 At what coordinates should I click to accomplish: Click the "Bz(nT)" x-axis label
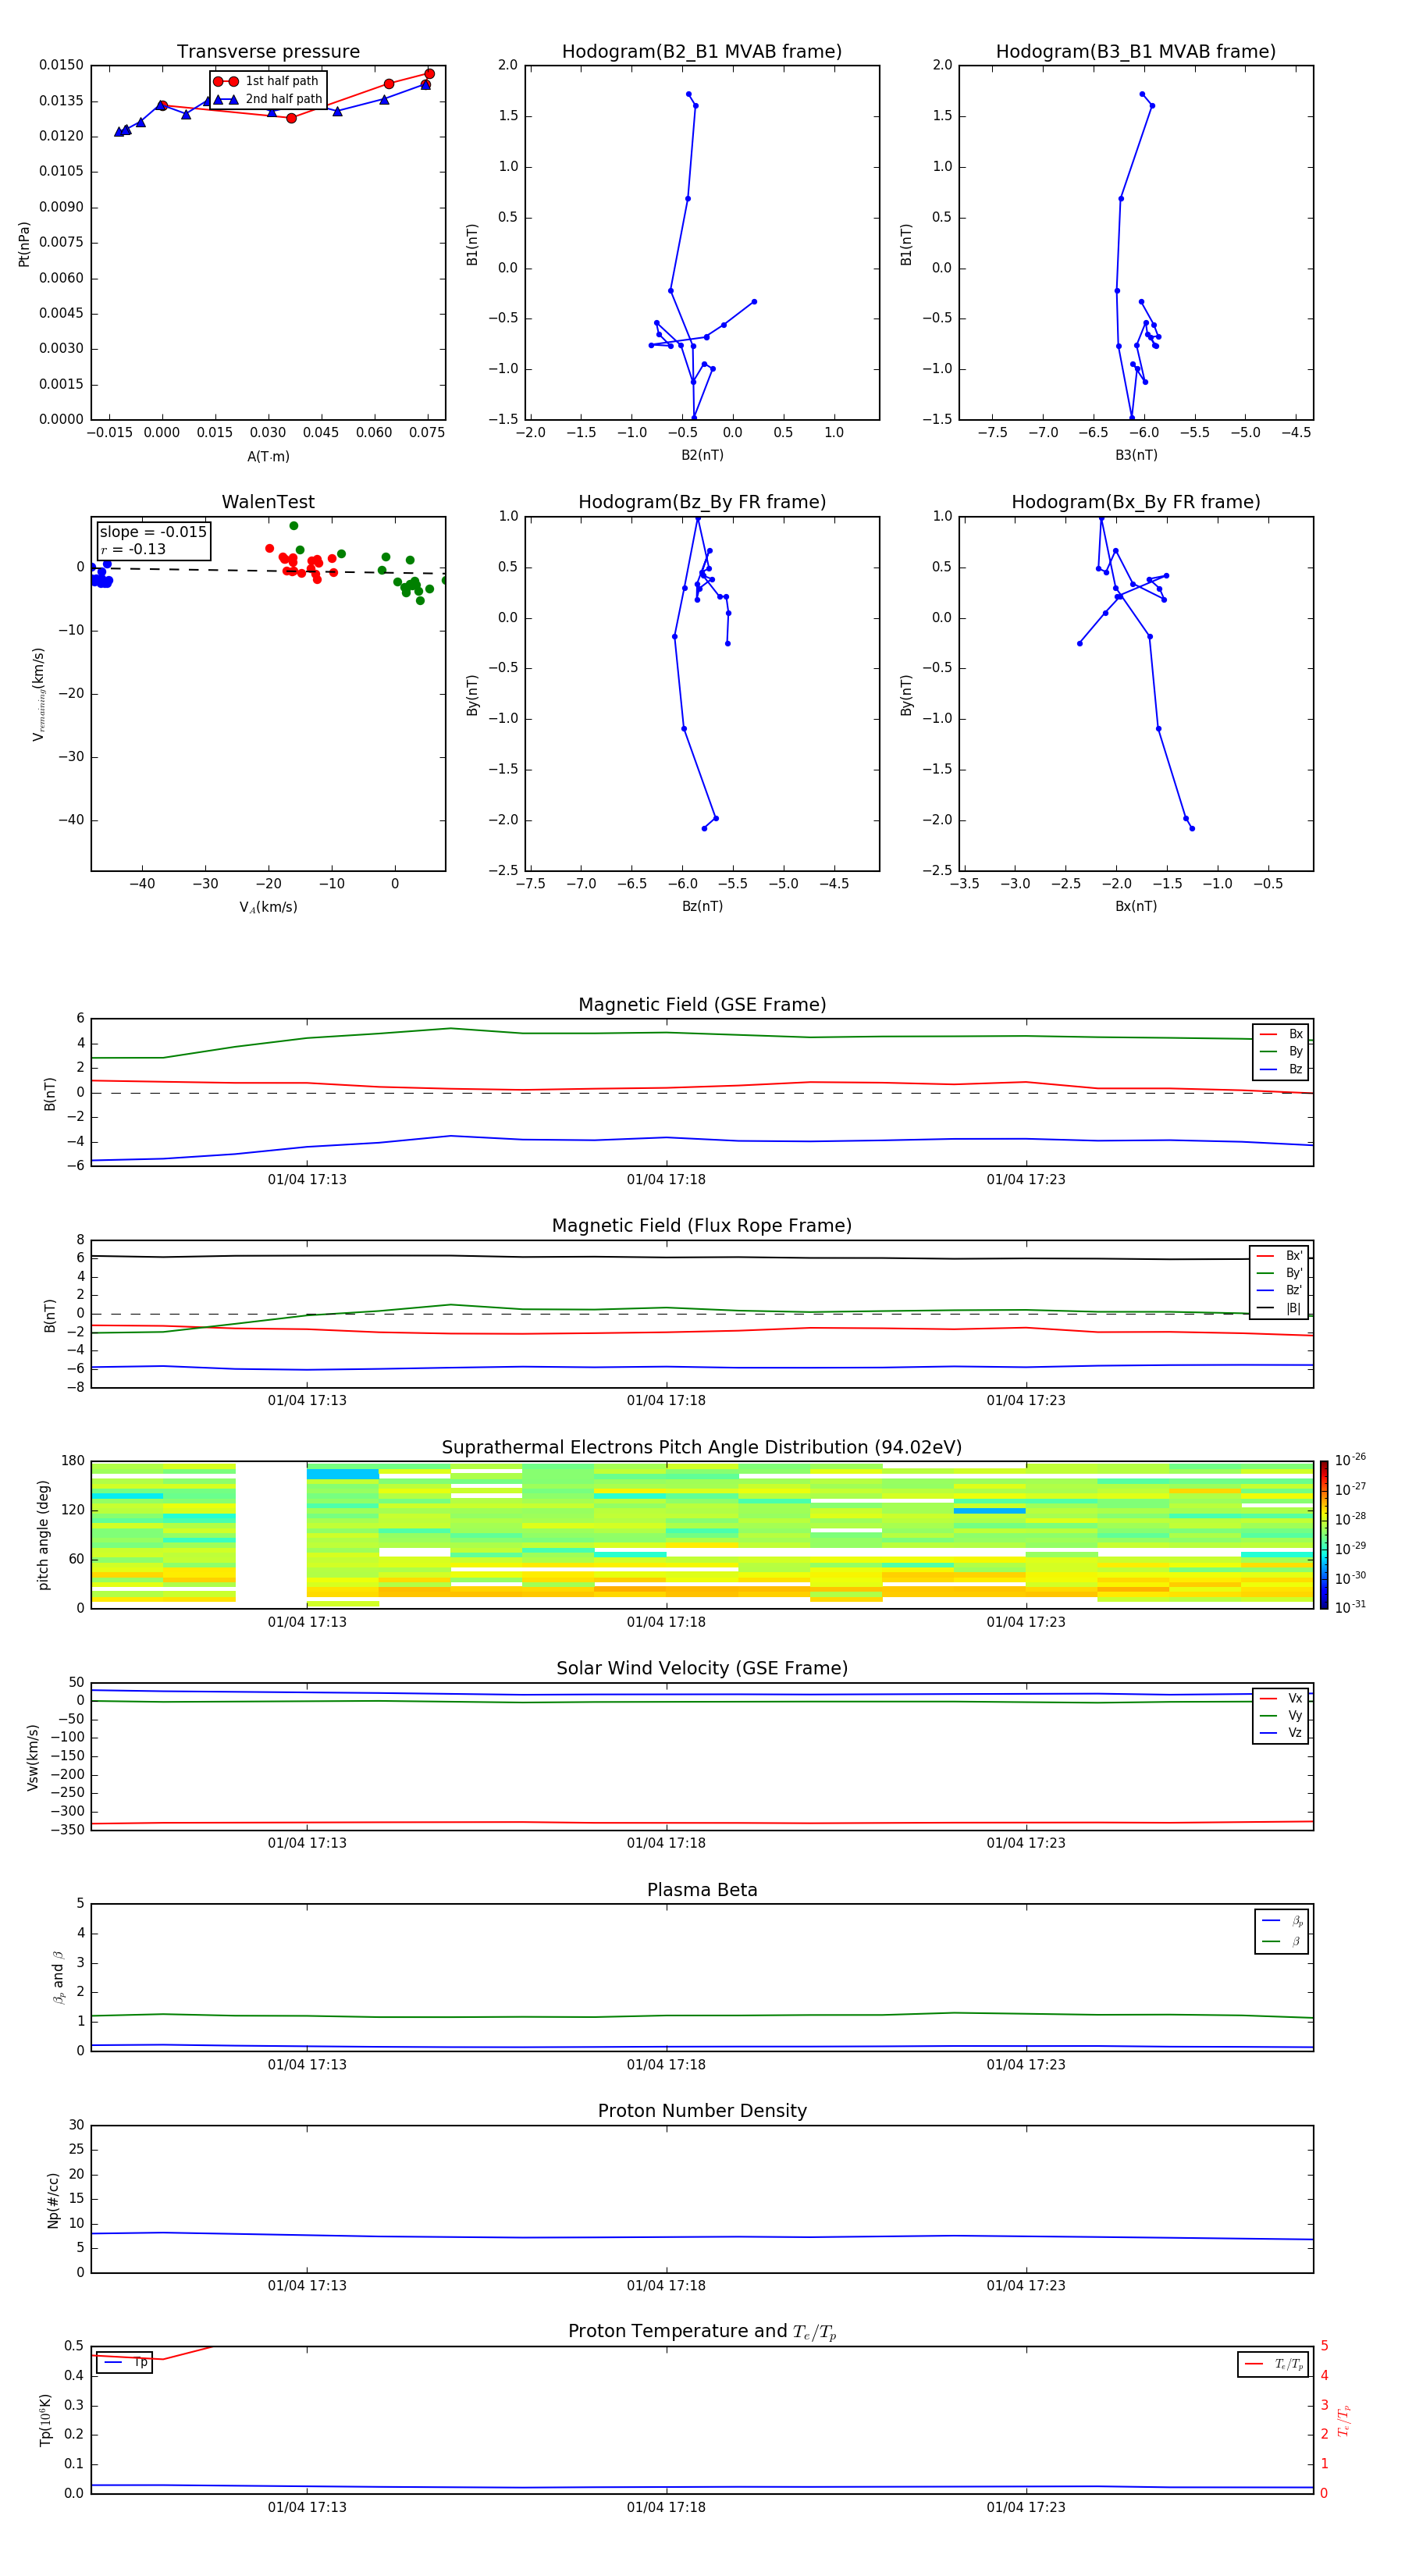pyautogui.click(x=702, y=906)
